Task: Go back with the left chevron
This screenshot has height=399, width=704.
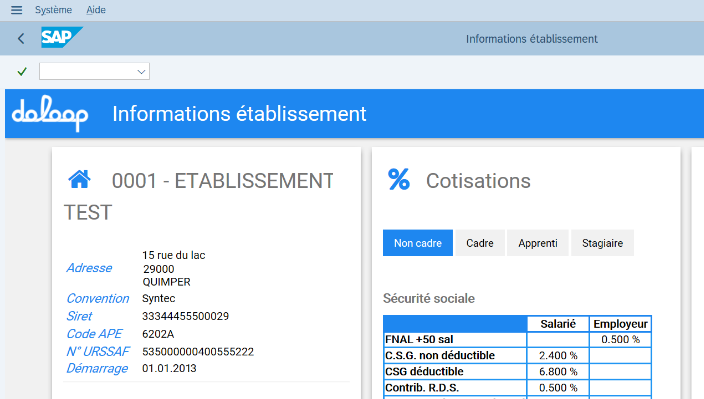Action: point(21,39)
